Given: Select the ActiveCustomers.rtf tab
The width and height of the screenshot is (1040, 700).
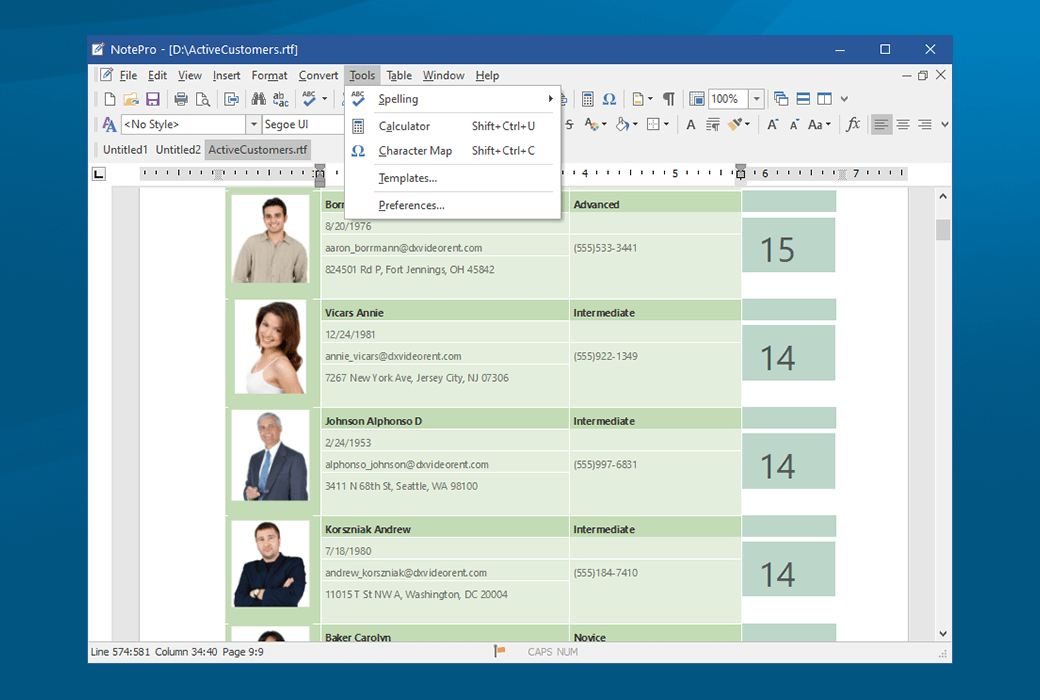Looking at the screenshot, I should (257, 150).
